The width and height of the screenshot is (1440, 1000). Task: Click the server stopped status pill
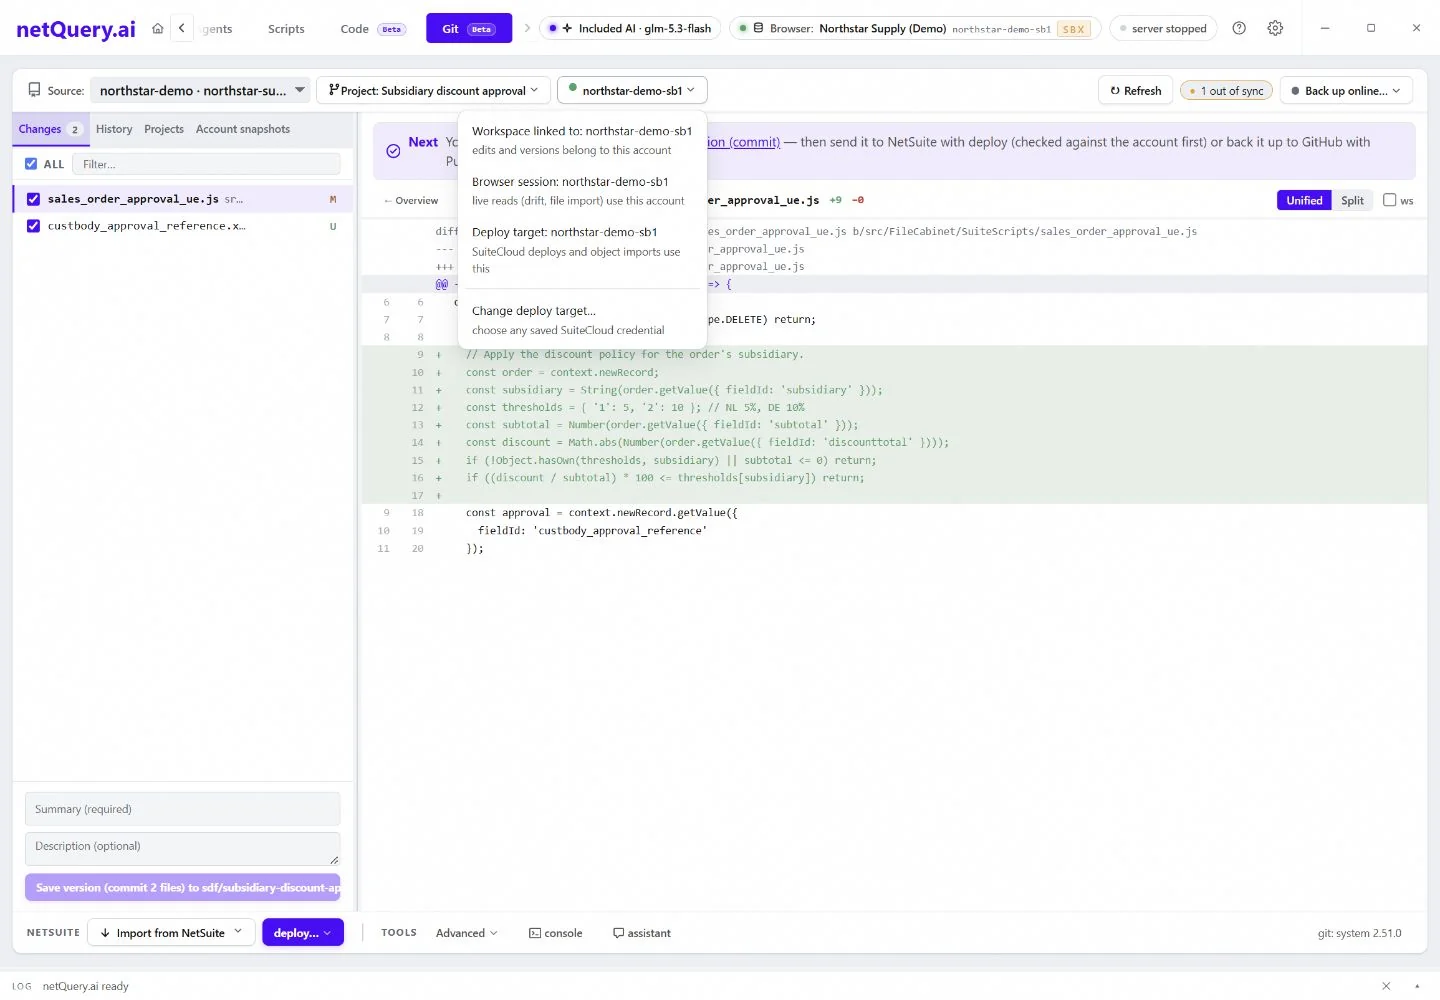pos(1163,28)
